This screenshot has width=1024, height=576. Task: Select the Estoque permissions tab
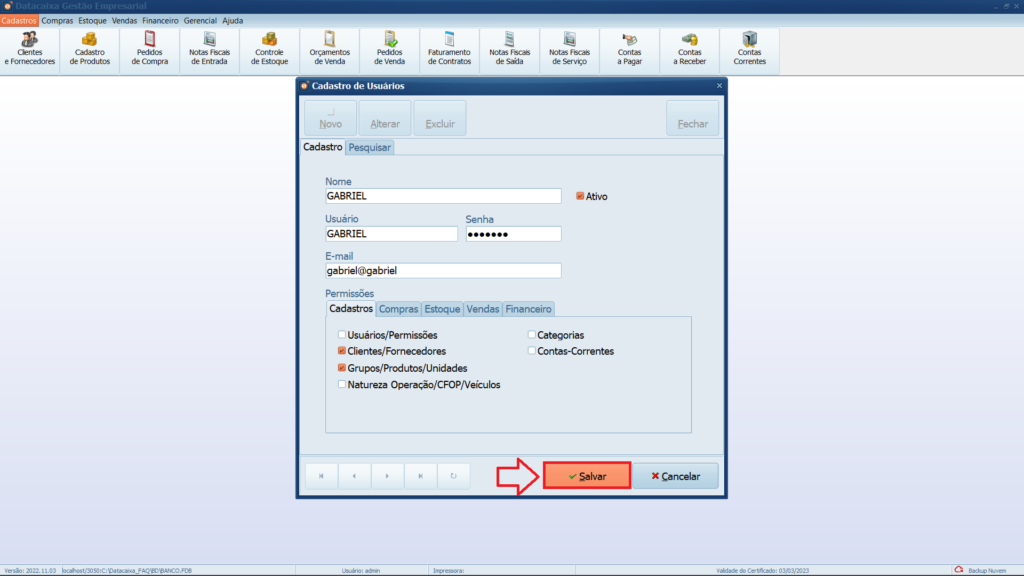[x=442, y=309]
